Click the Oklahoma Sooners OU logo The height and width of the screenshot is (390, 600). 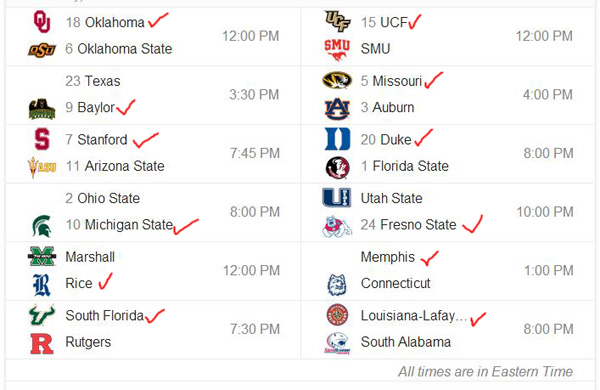click(42, 22)
